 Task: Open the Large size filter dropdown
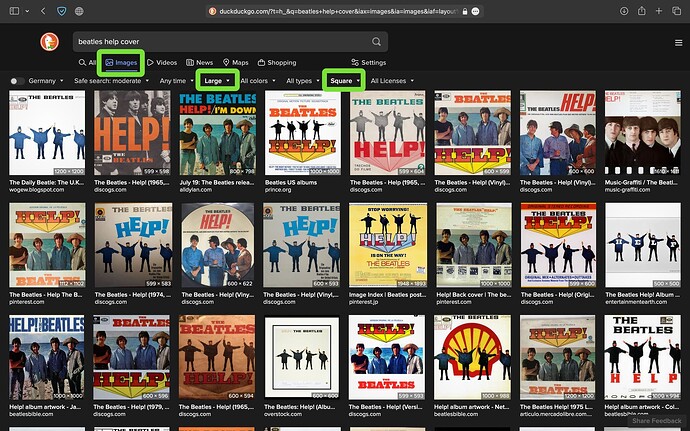click(217, 81)
